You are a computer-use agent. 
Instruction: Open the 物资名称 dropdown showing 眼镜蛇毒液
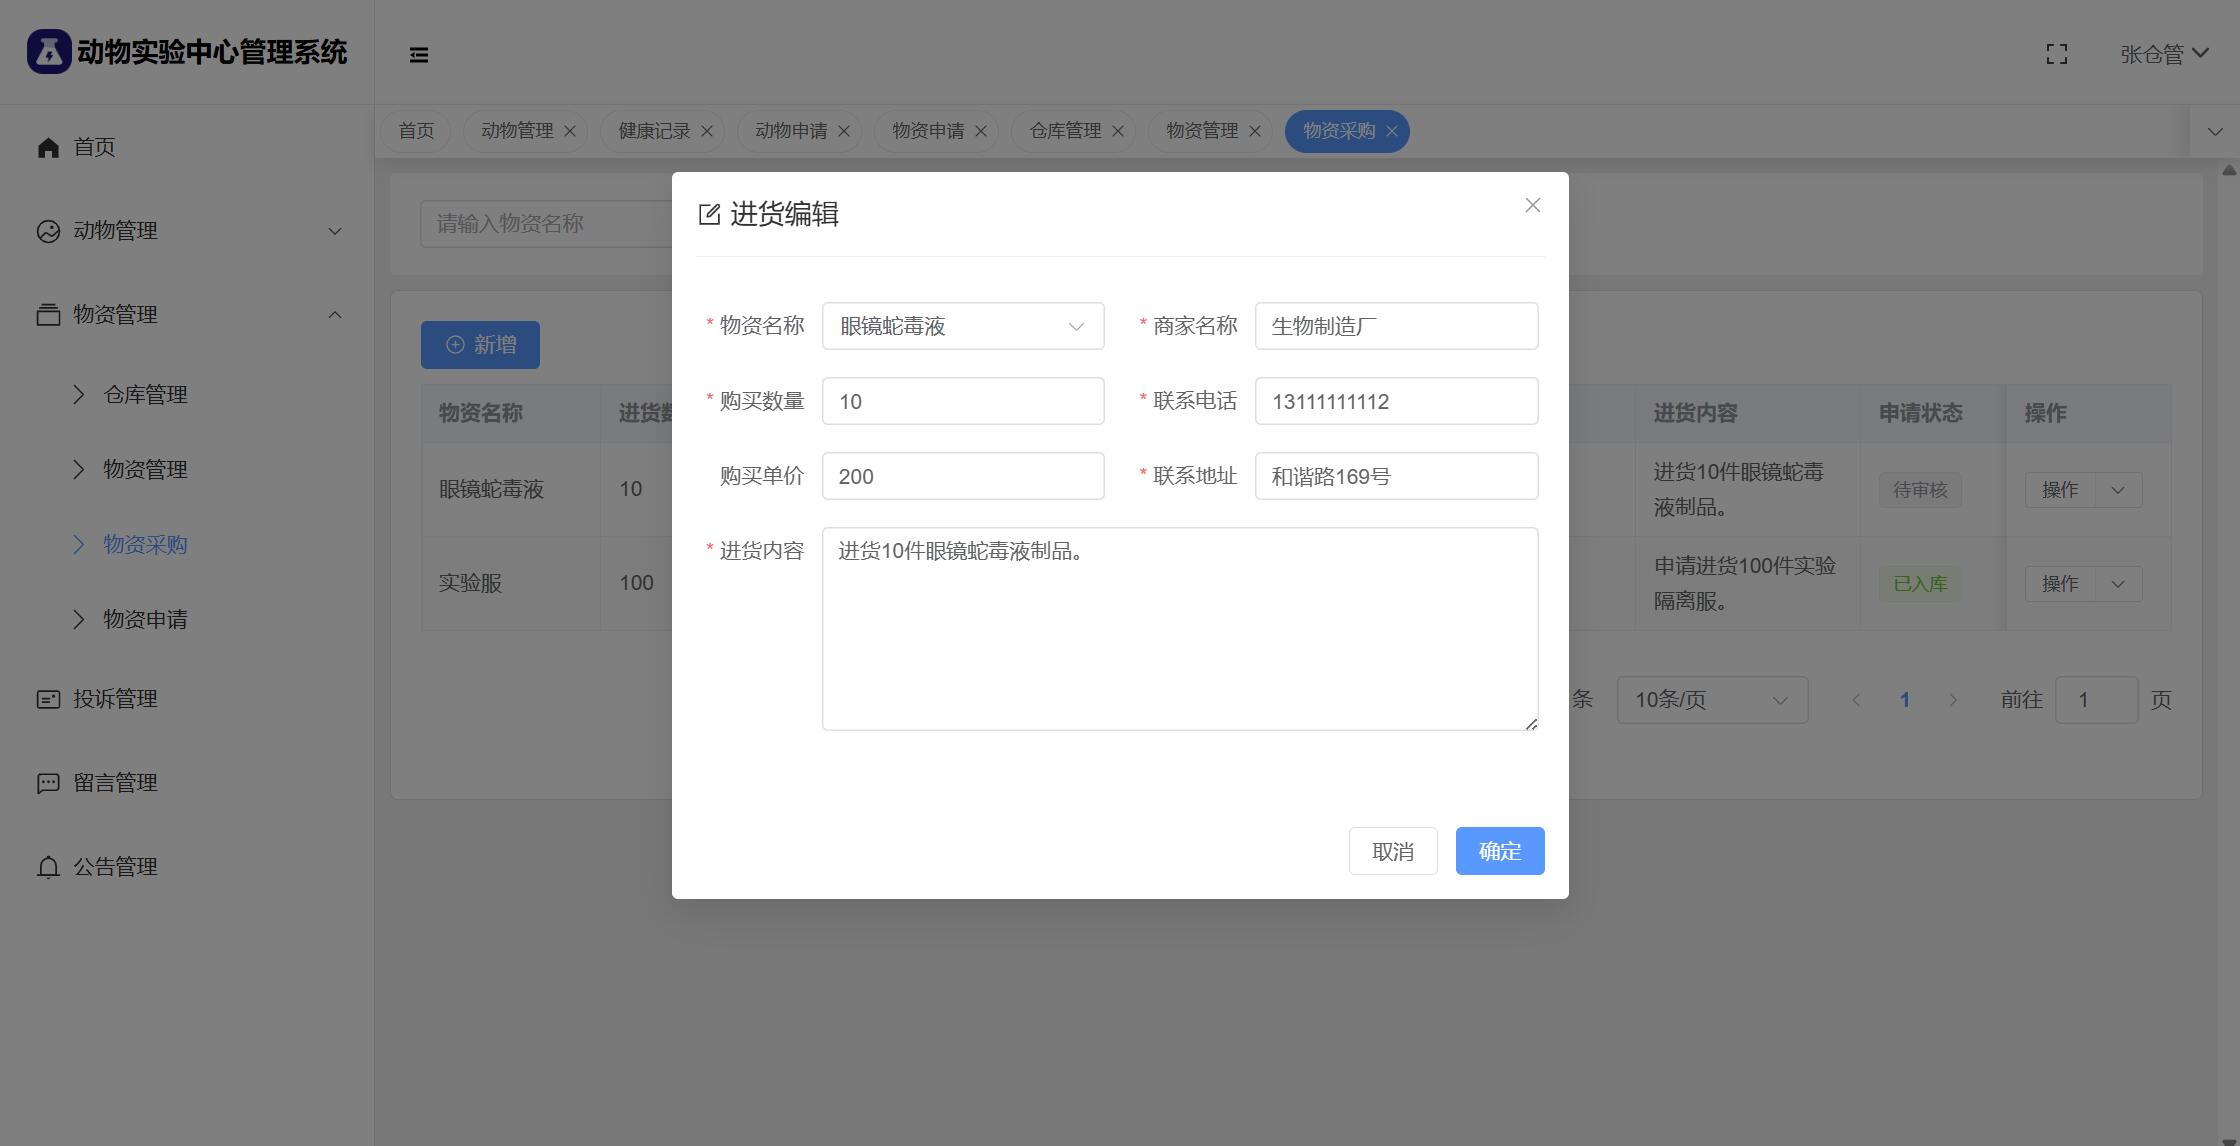[962, 326]
